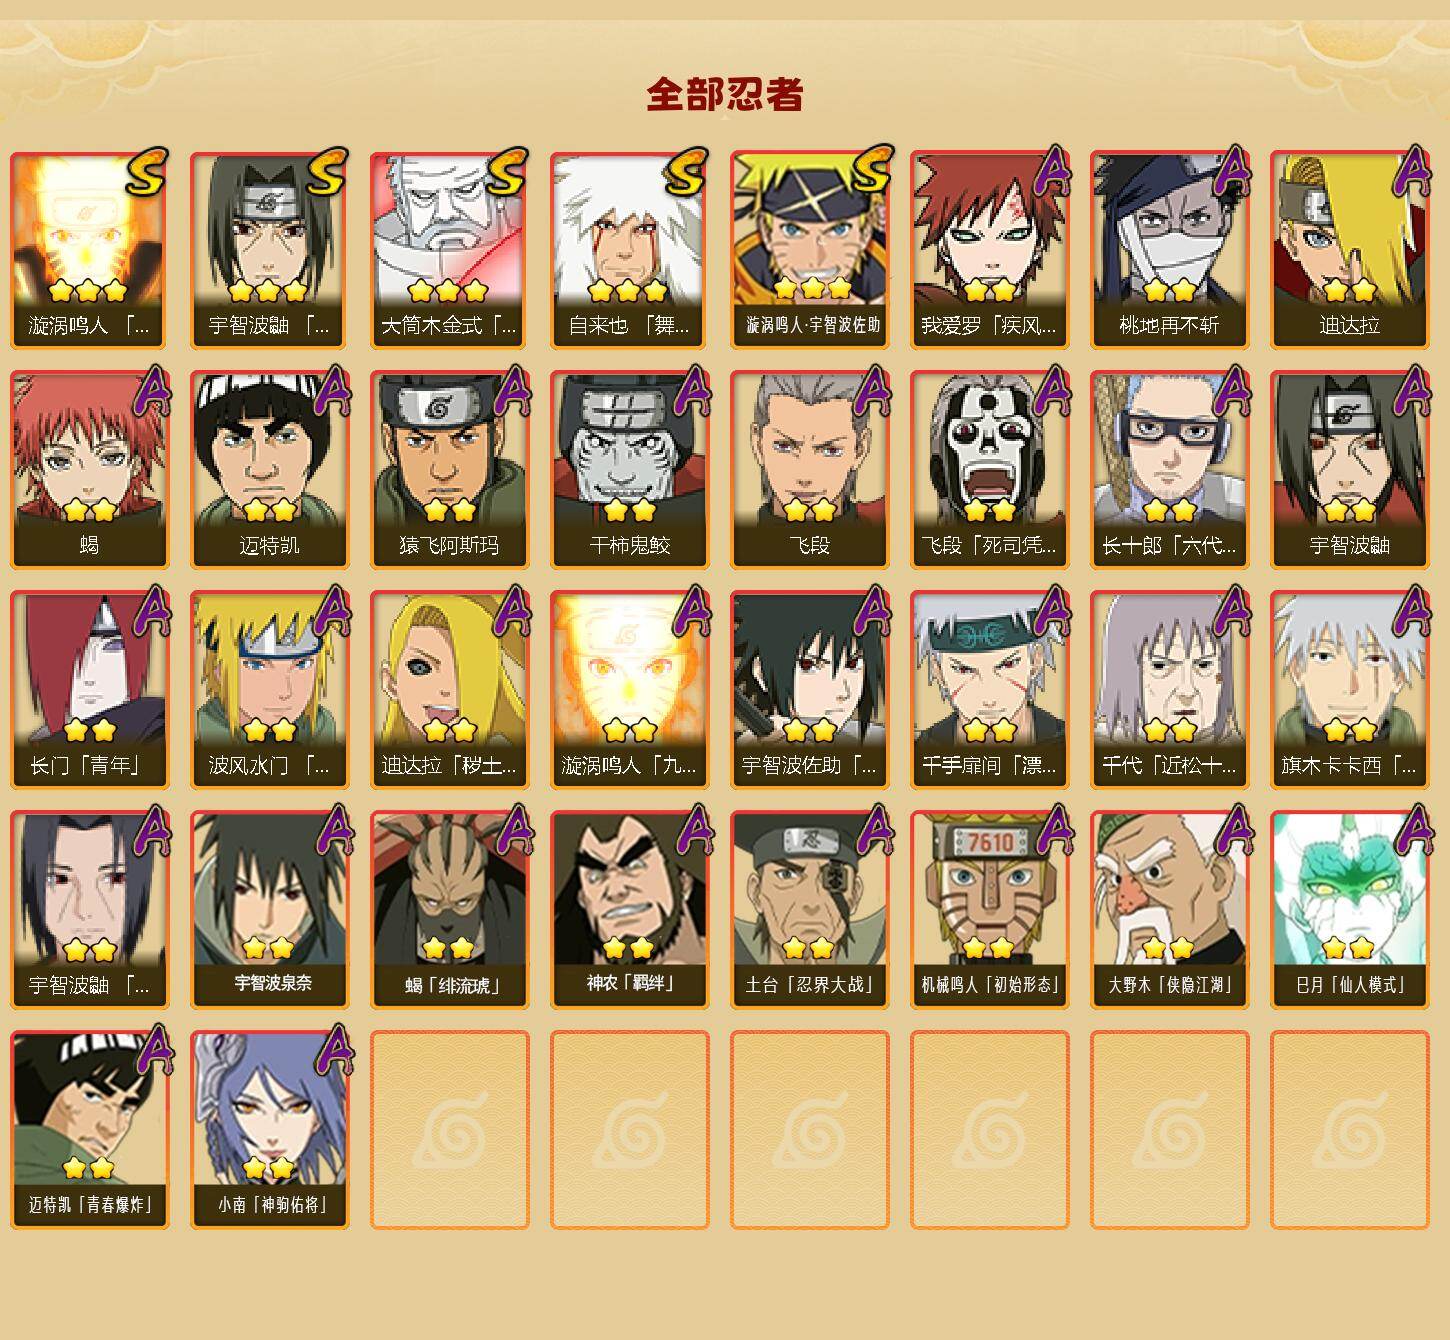Click the 迪达拉 A-rank card

point(1349,250)
